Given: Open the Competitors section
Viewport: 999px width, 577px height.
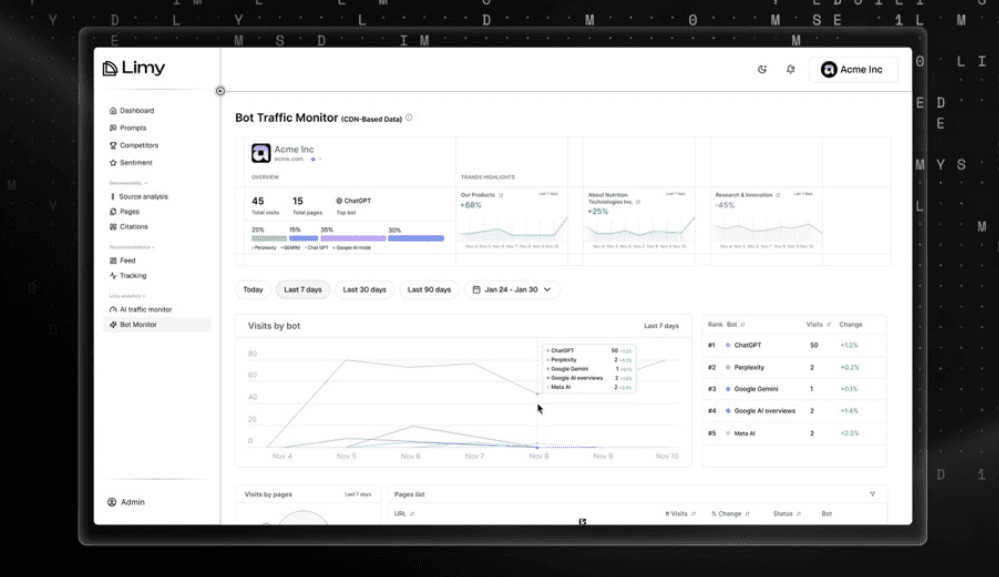Looking at the screenshot, I should coord(133,145).
